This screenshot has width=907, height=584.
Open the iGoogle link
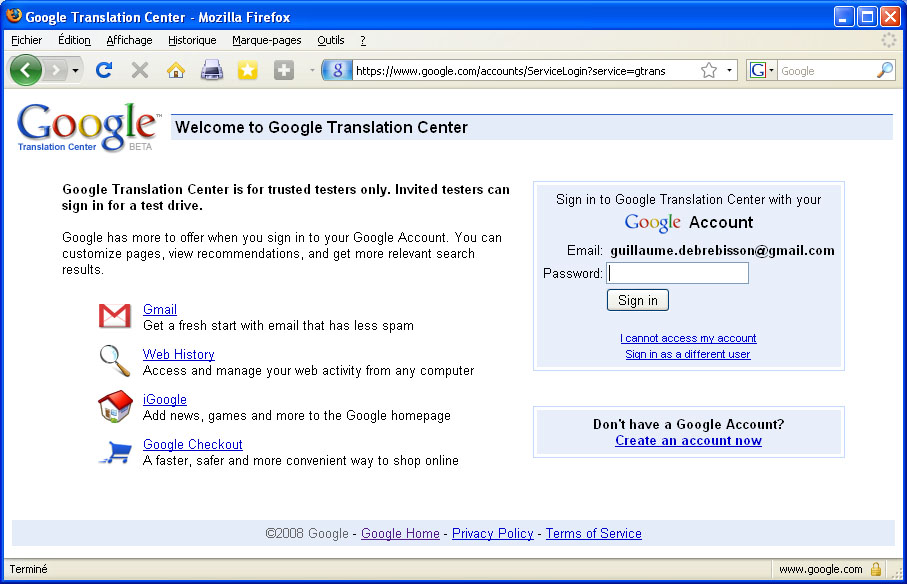(x=165, y=400)
